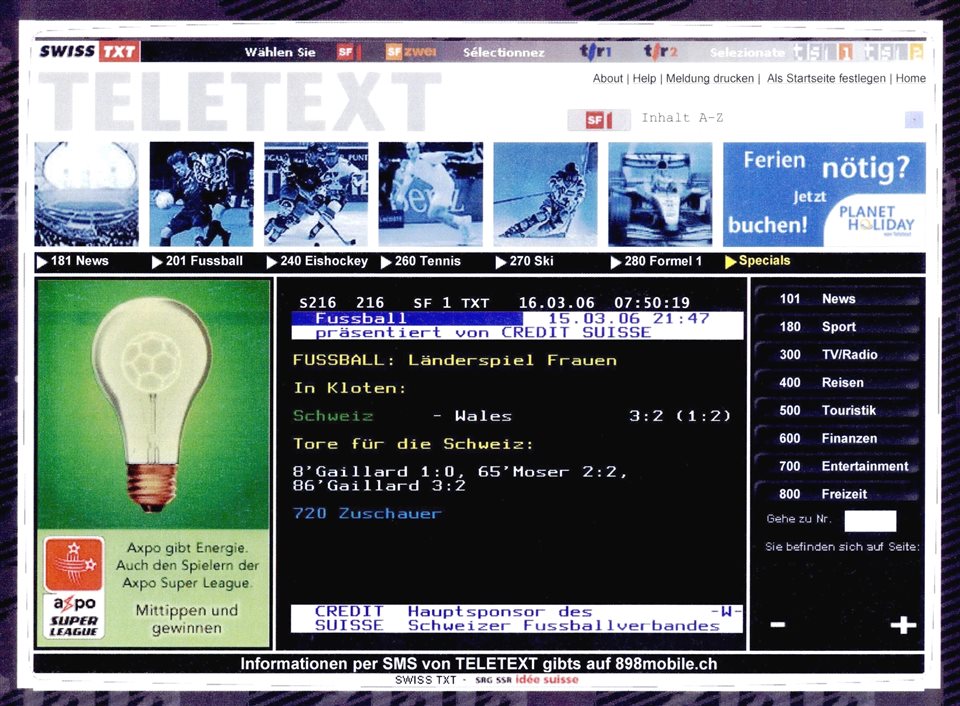Select the tsr2 channel logo

(x=661, y=51)
